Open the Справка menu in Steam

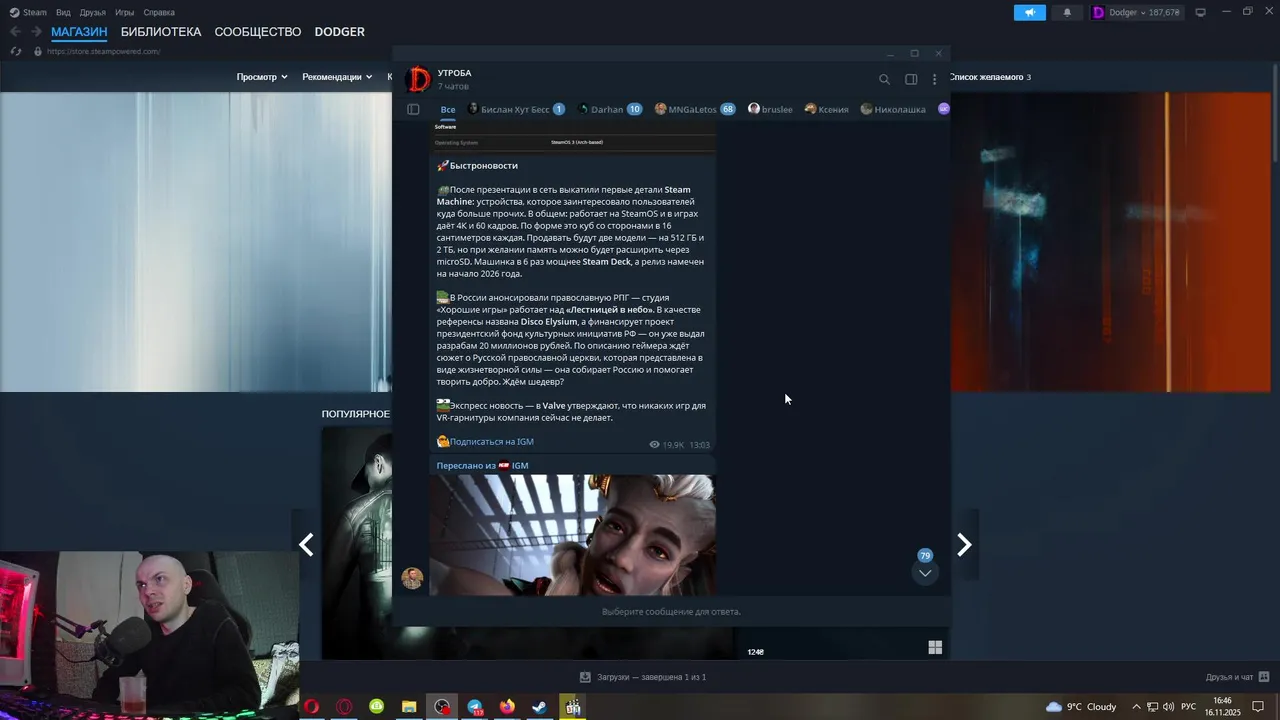pyautogui.click(x=159, y=12)
